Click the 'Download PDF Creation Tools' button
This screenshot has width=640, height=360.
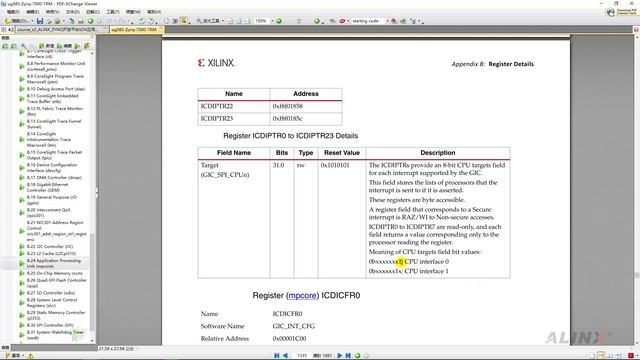pos(621,12)
